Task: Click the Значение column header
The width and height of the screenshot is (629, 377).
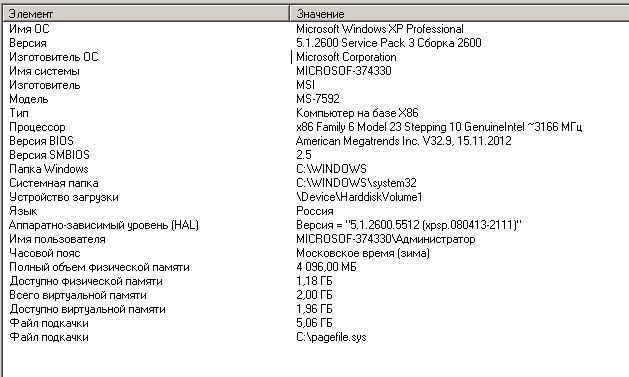Action: coord(459,14)
